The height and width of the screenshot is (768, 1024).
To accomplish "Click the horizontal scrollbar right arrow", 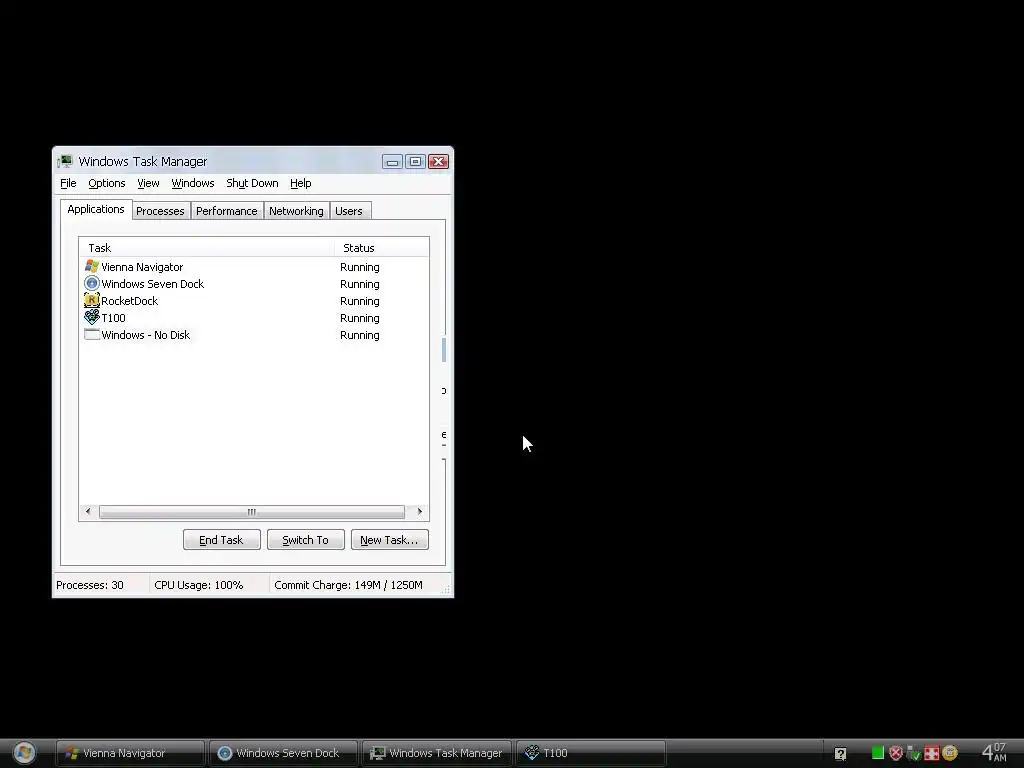I will point(419,511).
